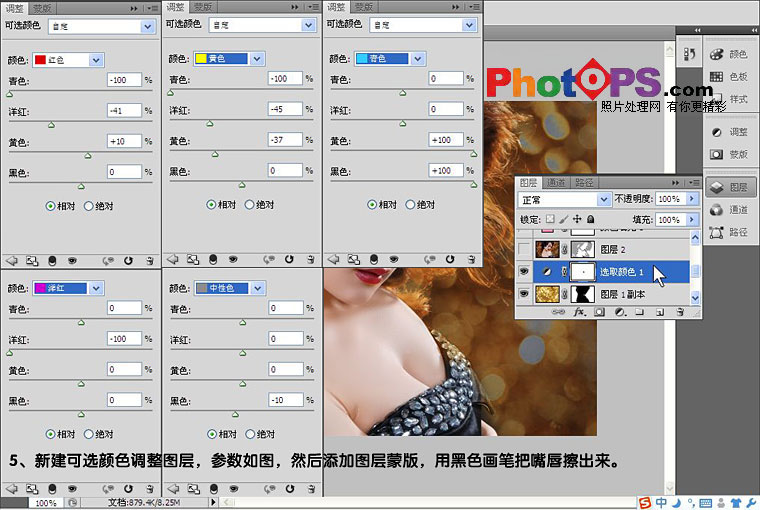Click the back arrow in the Red panel

click(12, 261)
